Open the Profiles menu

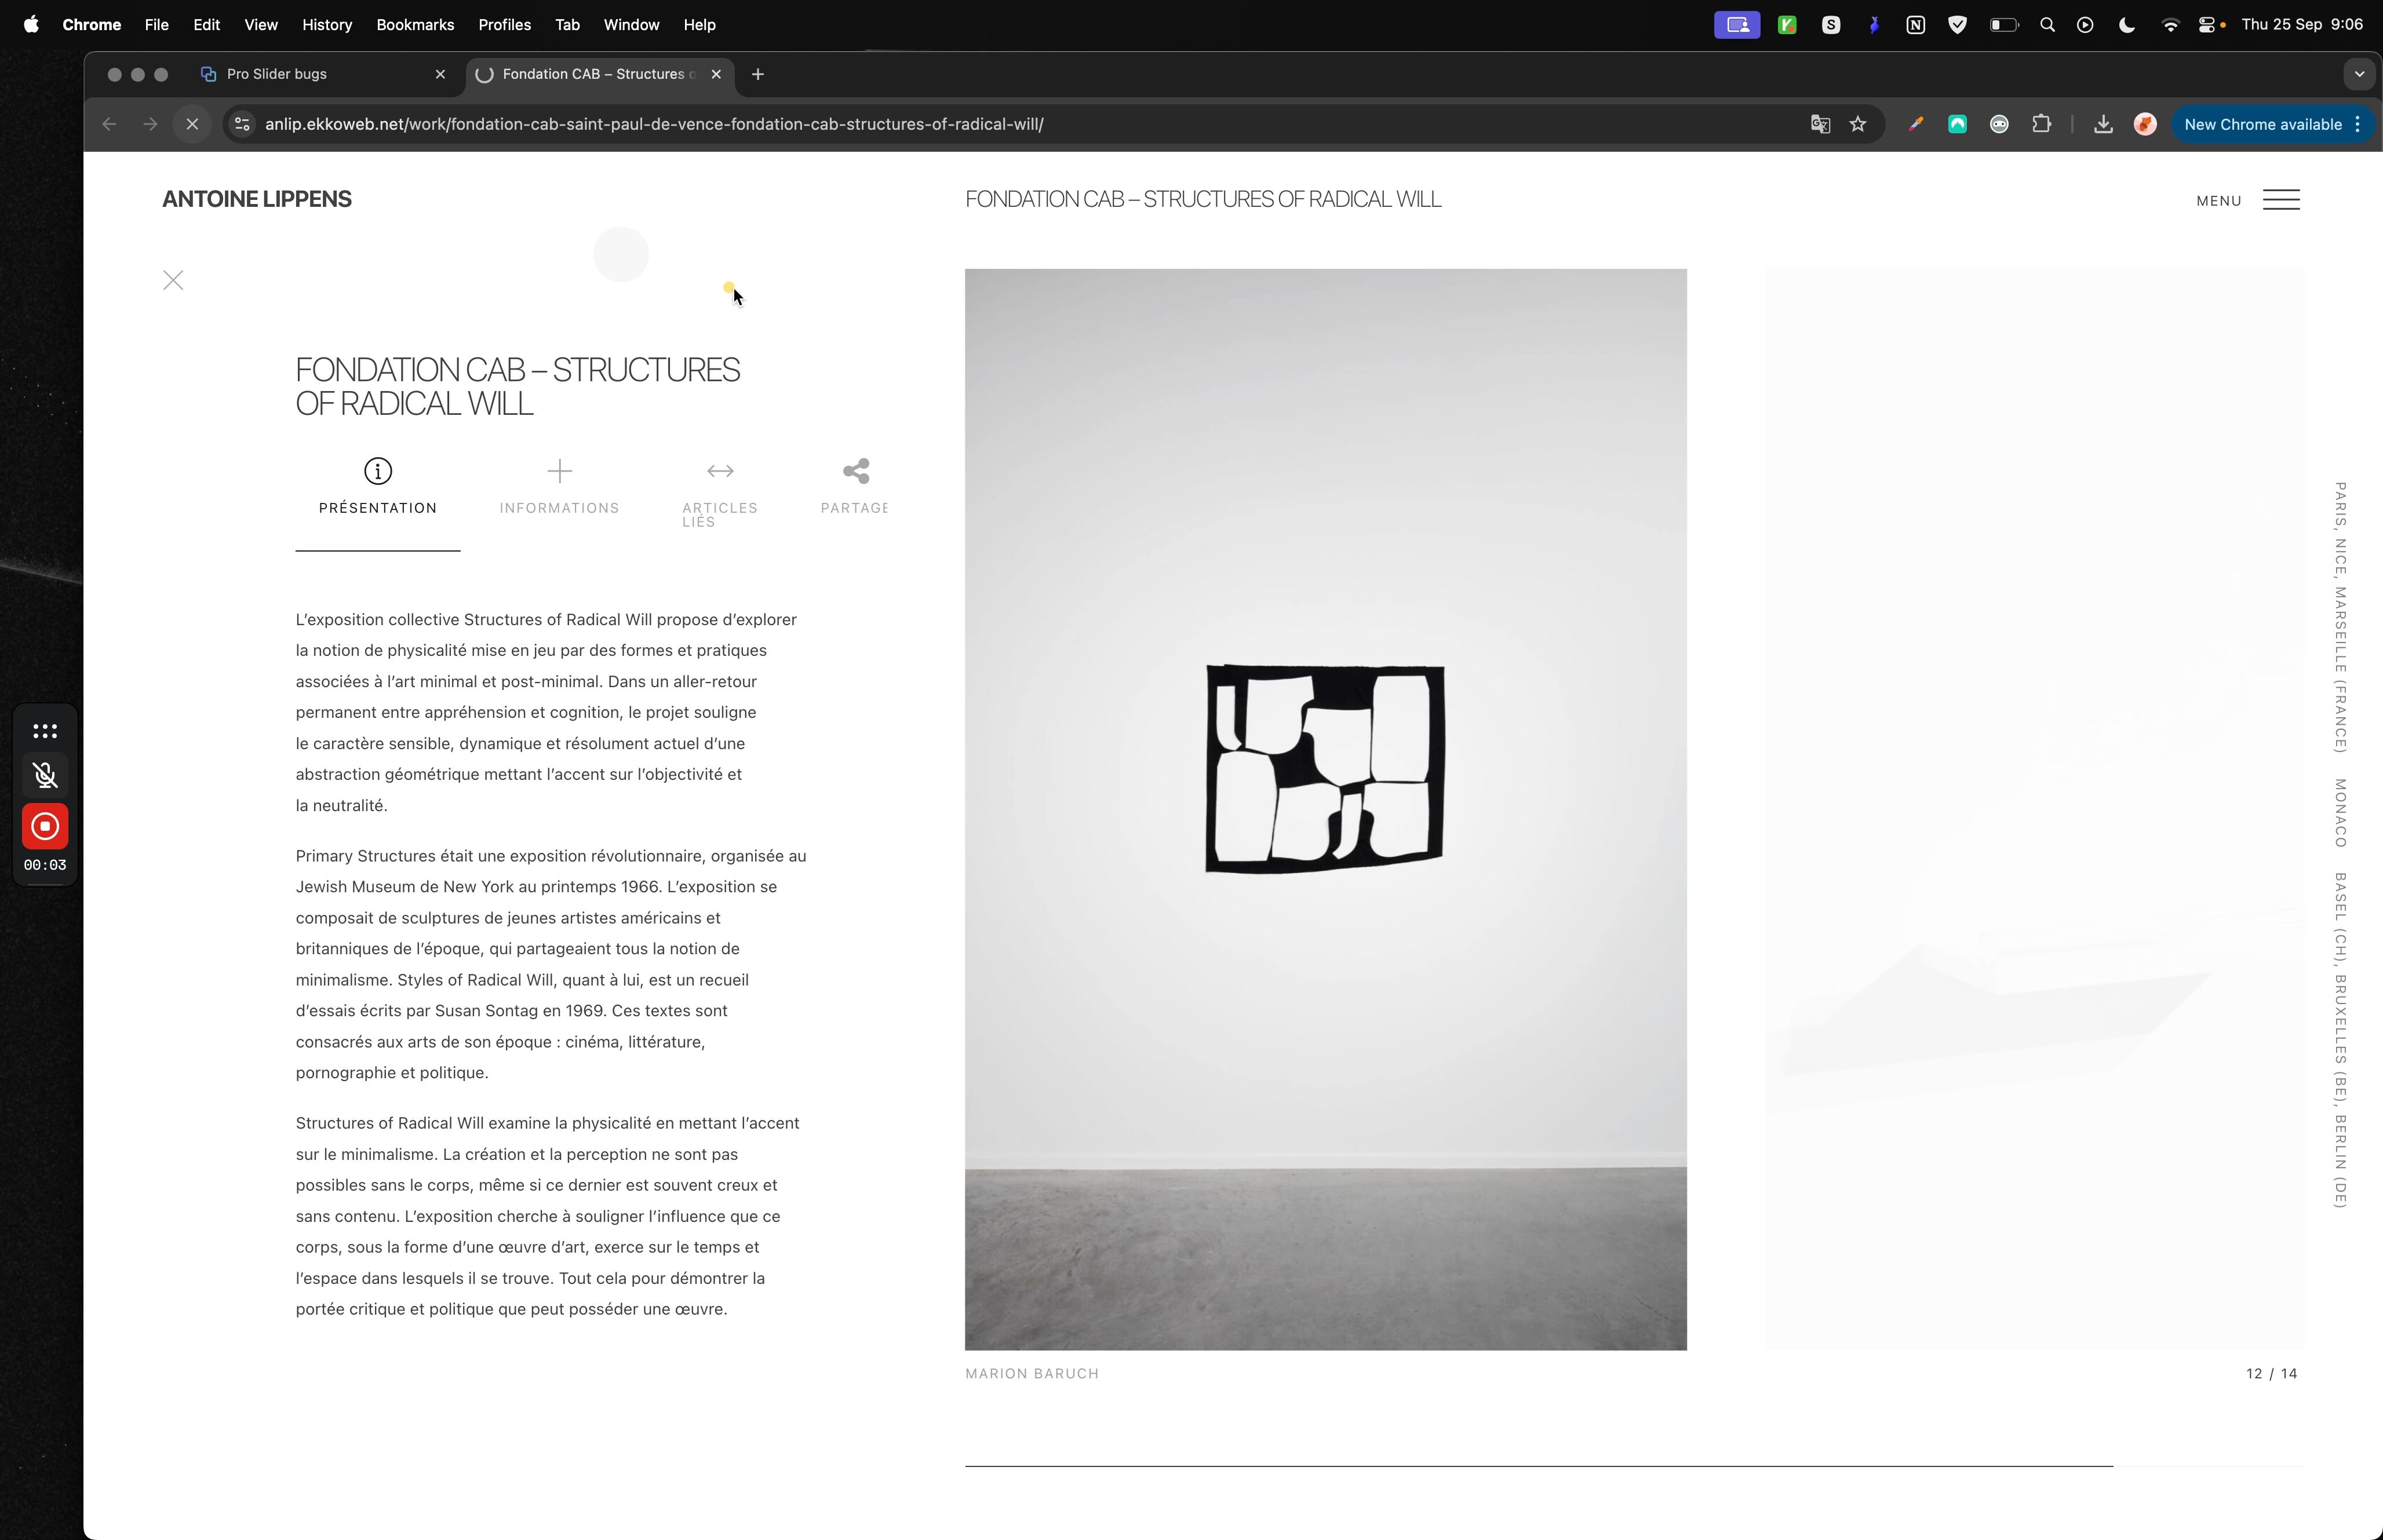click(x=504, y=25)
